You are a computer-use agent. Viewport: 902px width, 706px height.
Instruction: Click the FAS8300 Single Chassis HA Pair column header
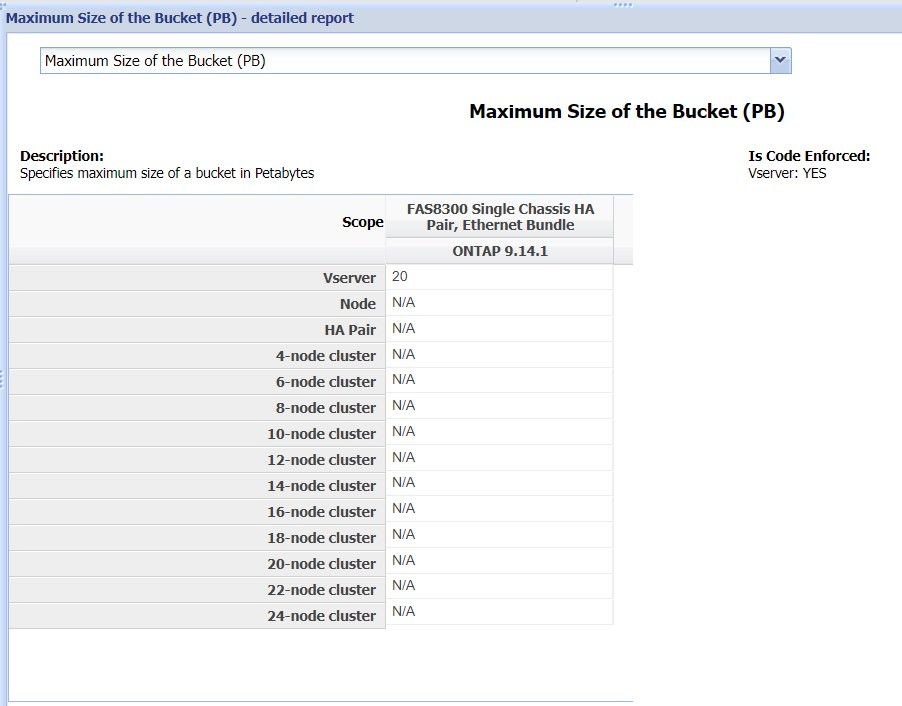pos(499,217)
